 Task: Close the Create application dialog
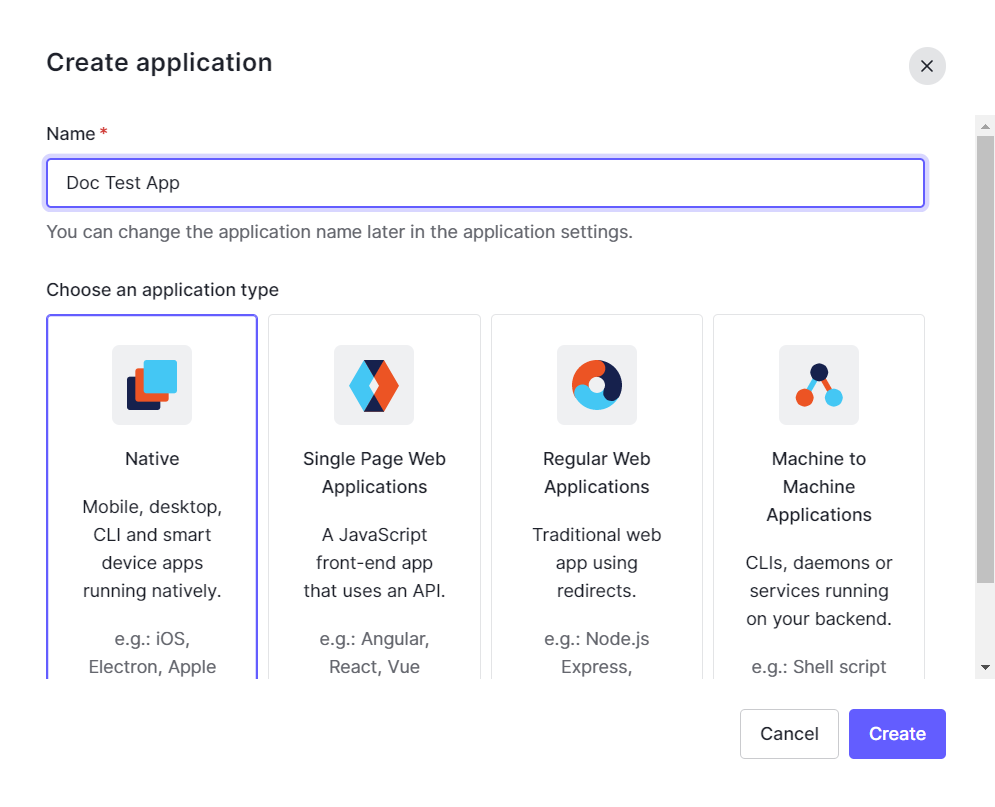pyautogui.click(x=926, y=66)
